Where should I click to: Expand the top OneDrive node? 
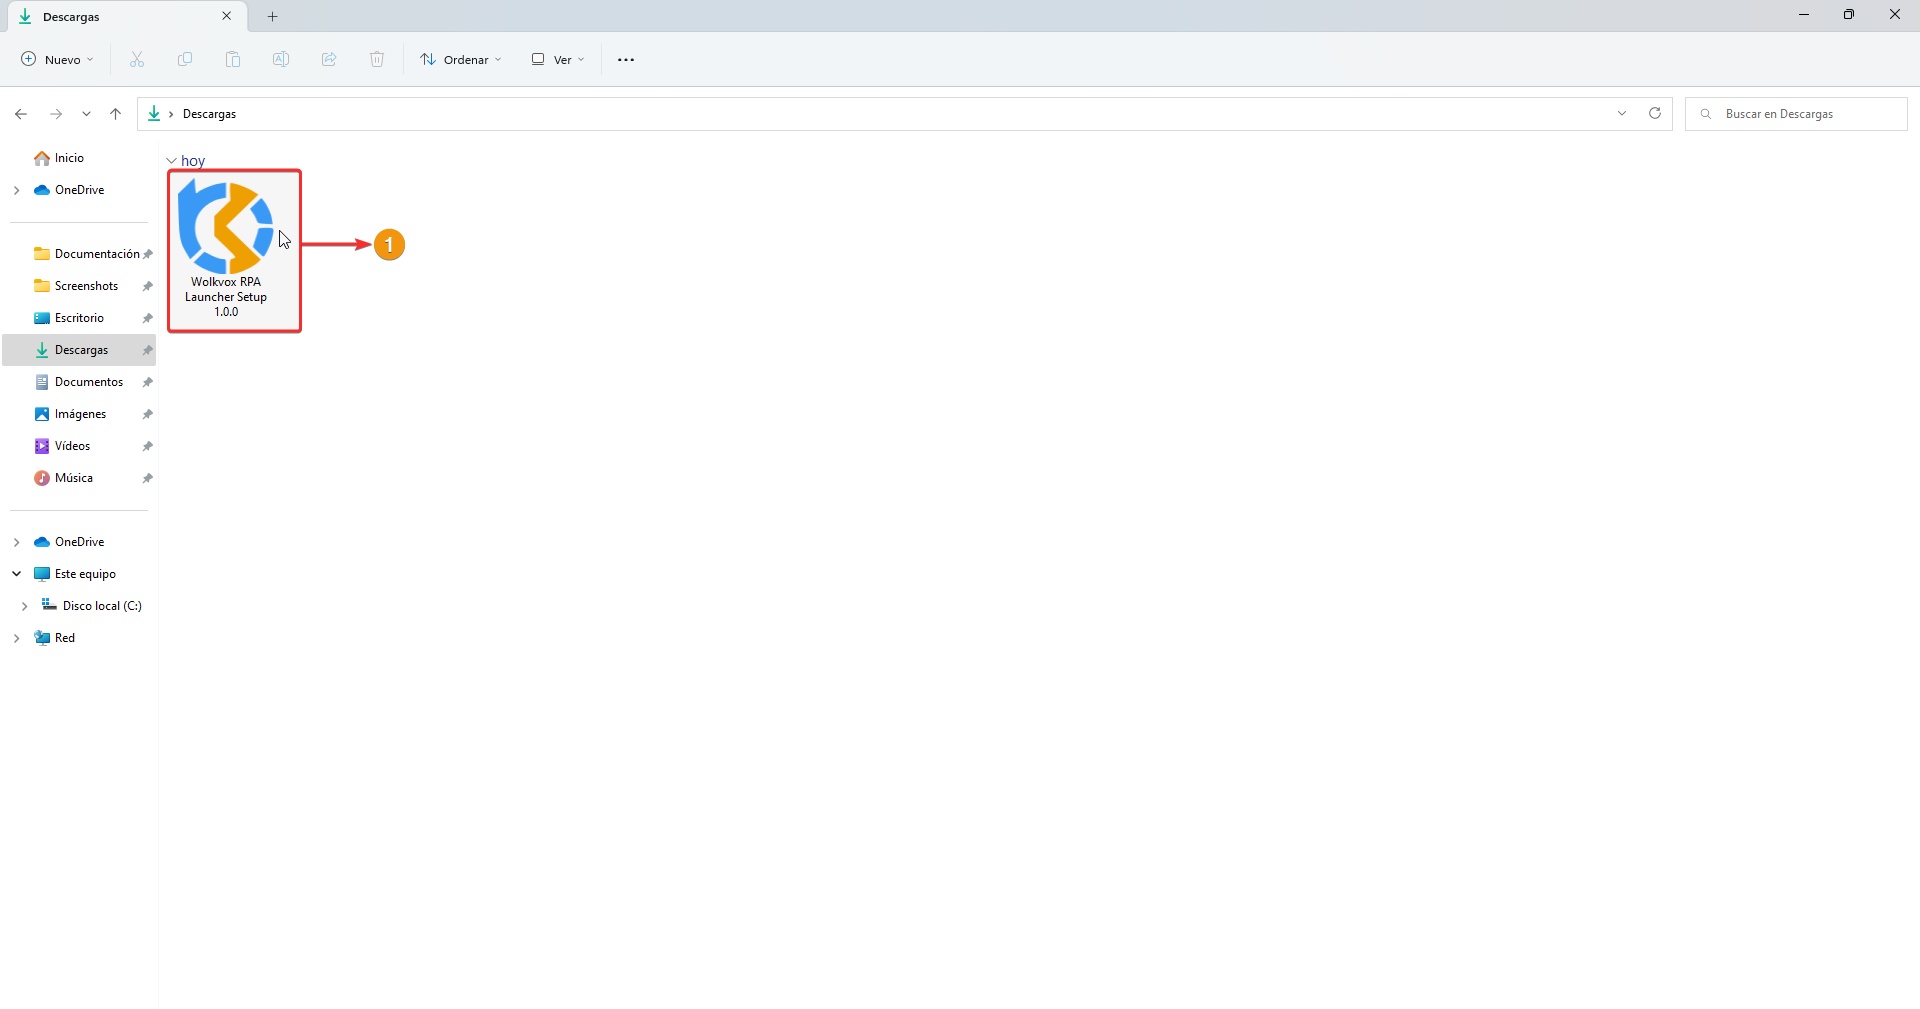(16, 190)
